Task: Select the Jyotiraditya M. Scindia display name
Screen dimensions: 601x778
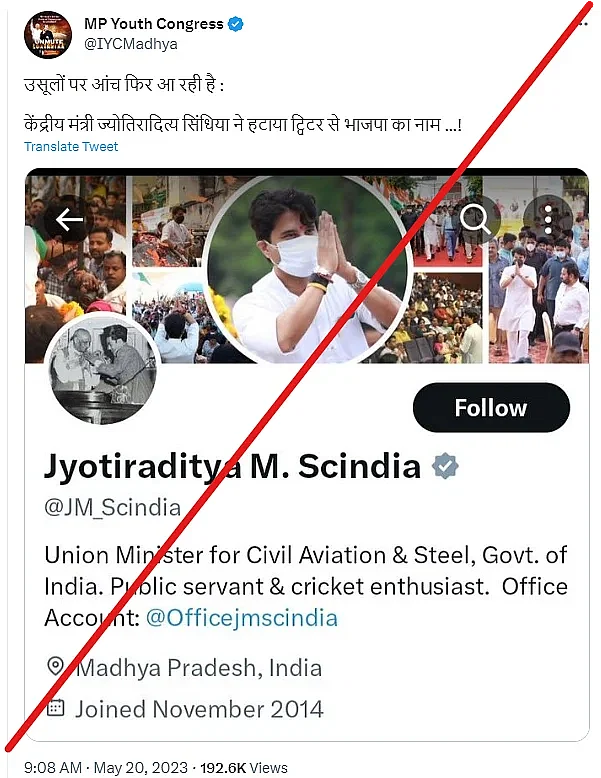Action: point(232,466)
